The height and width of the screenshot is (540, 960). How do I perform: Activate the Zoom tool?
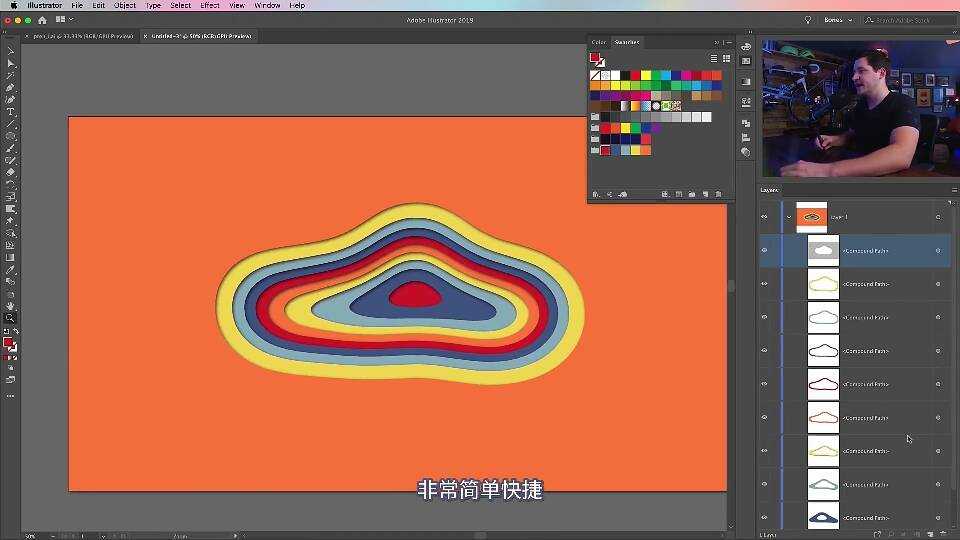click(10, 317)
